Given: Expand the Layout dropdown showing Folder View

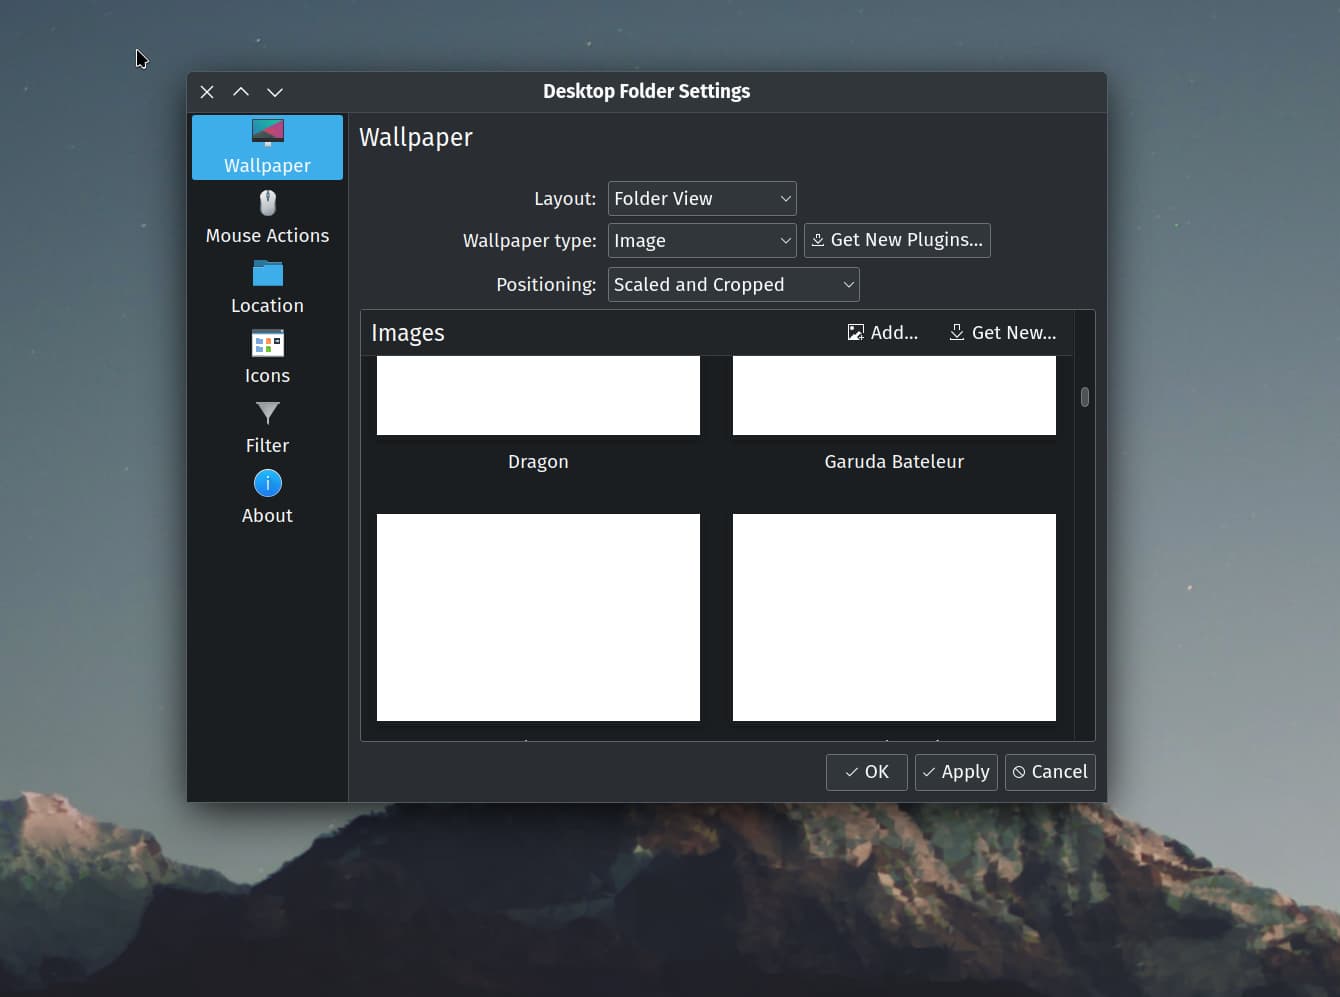Looking at the screenshot, I should [x=701, y=199].
